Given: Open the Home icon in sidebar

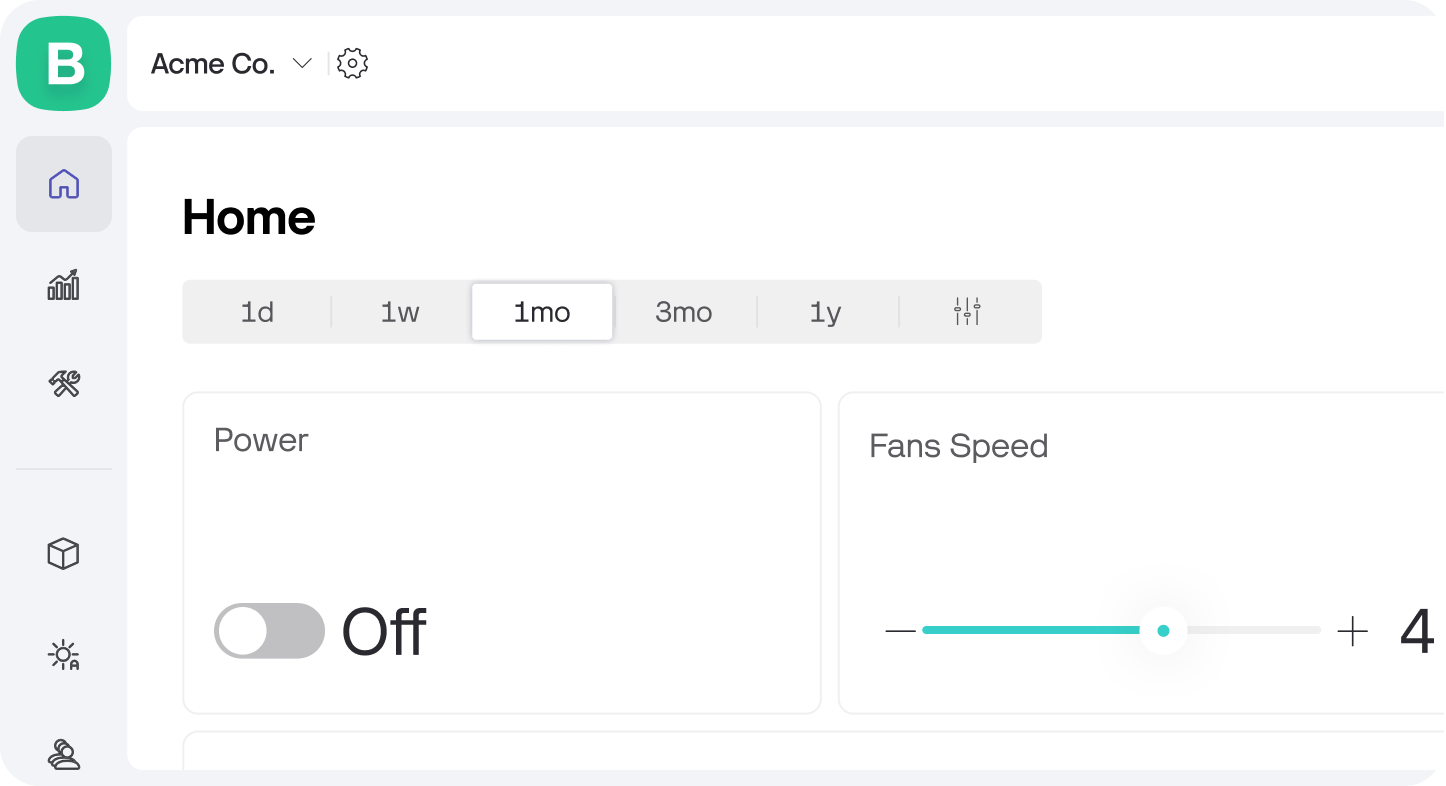Looking at the screenshot, I should 64,184.
